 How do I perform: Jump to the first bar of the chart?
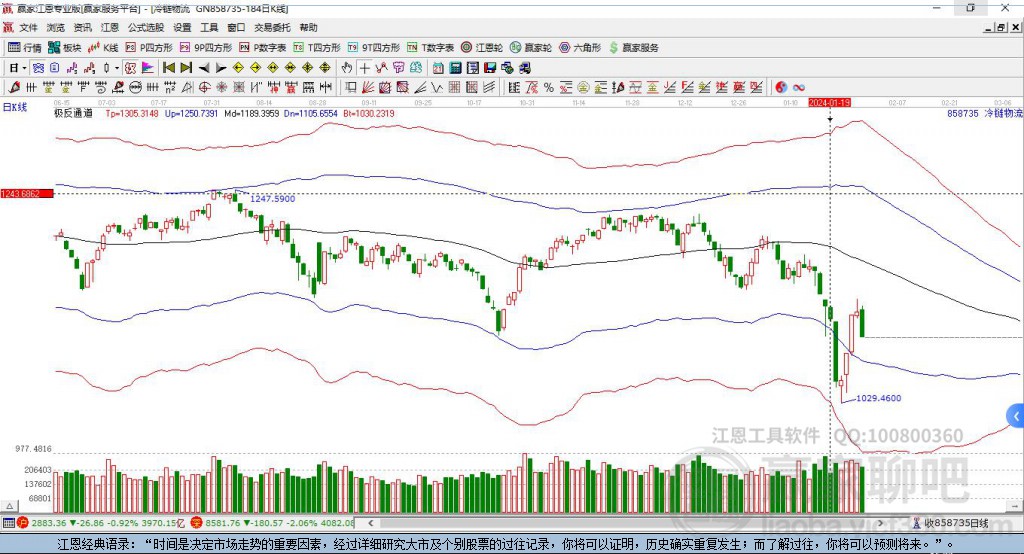[168, 68]
